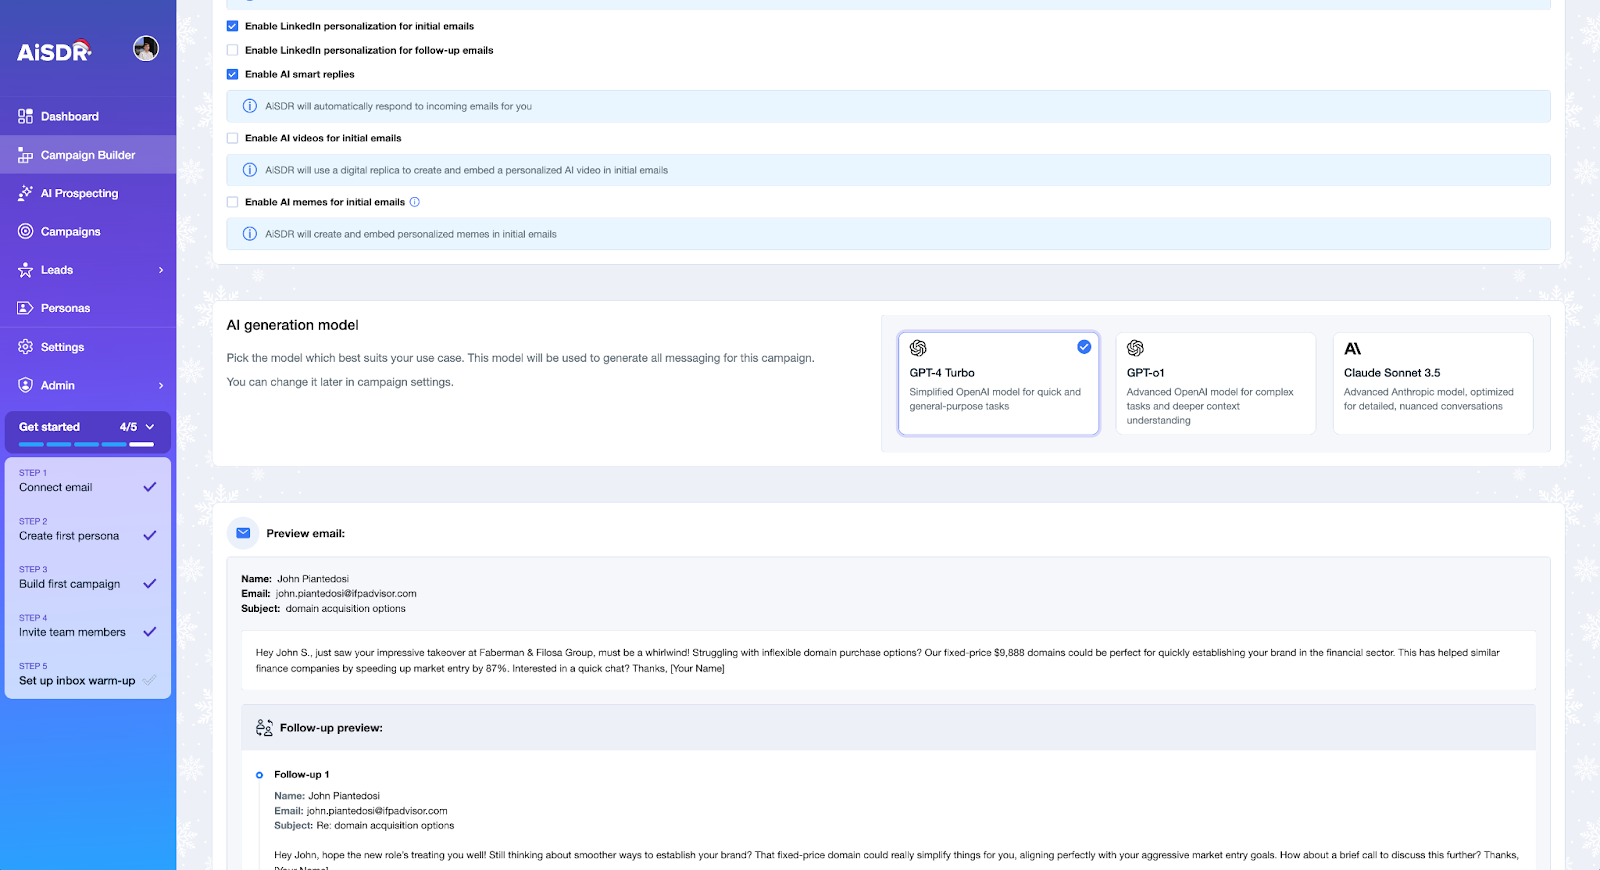
Task: Open Step 3 Build first campaign
Action: (88, 577)
